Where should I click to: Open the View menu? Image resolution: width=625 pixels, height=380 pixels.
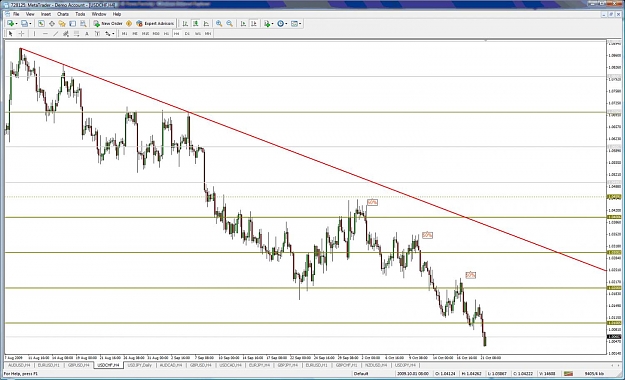(30, 14)
